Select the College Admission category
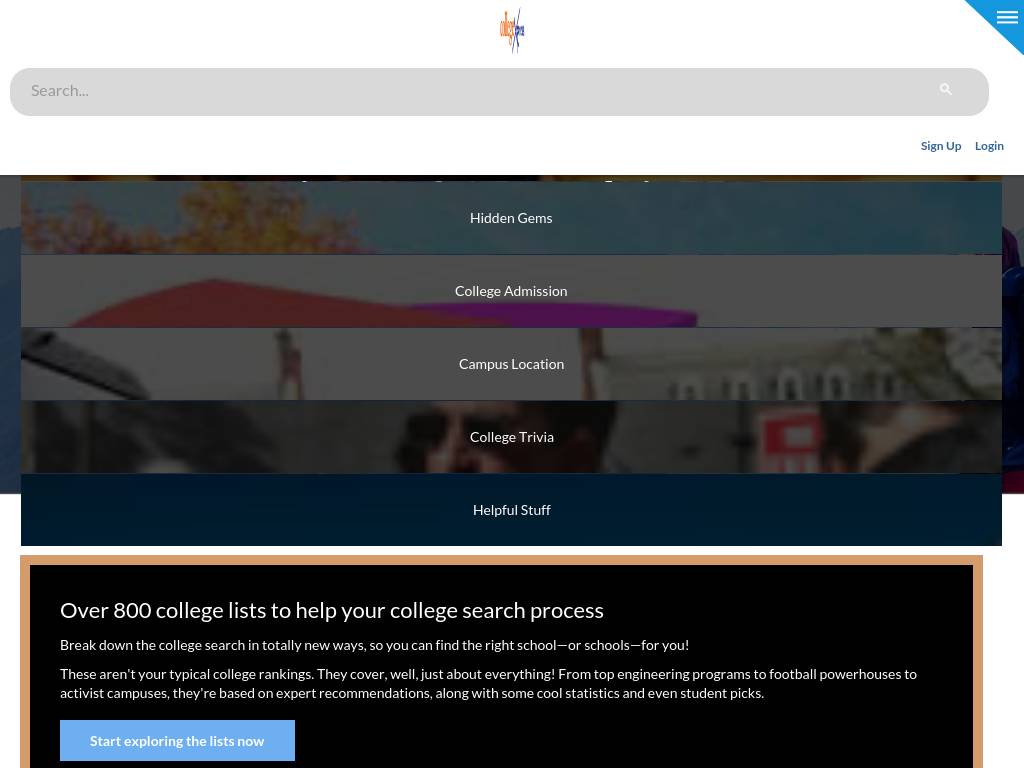 [511, 291]
